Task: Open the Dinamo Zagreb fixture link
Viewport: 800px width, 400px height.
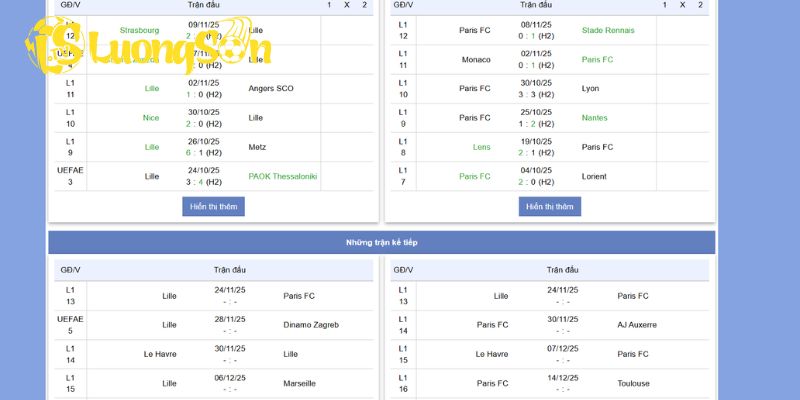Action: [311, 324]
